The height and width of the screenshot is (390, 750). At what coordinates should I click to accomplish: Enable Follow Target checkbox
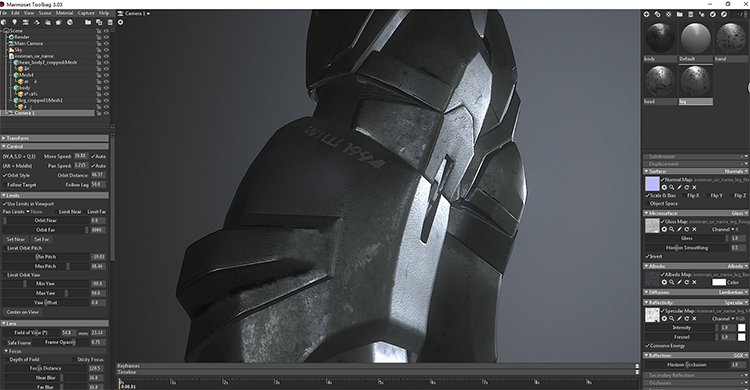(5, 185)
